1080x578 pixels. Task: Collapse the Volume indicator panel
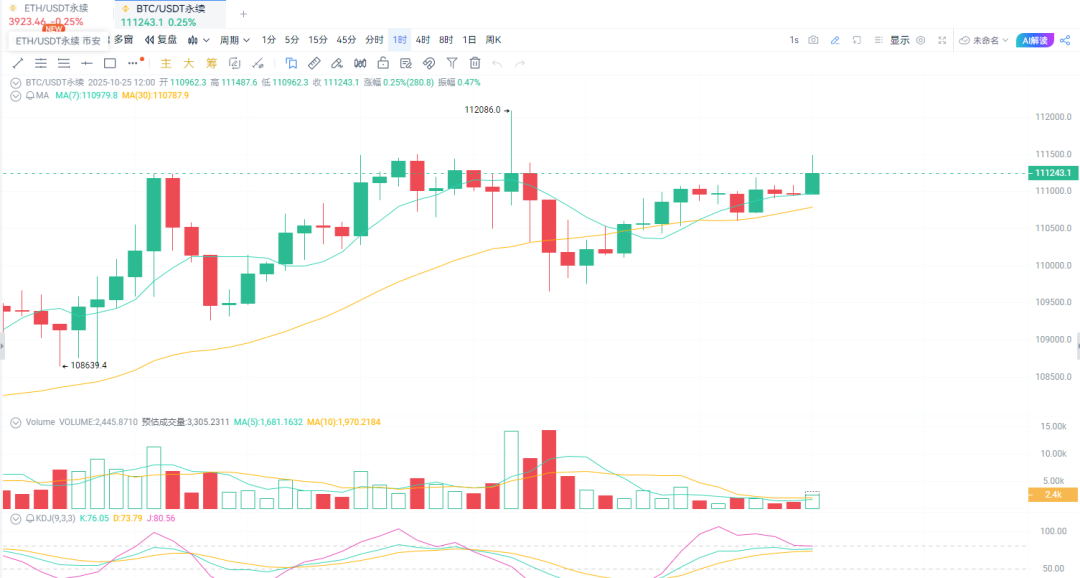point(13,423)
